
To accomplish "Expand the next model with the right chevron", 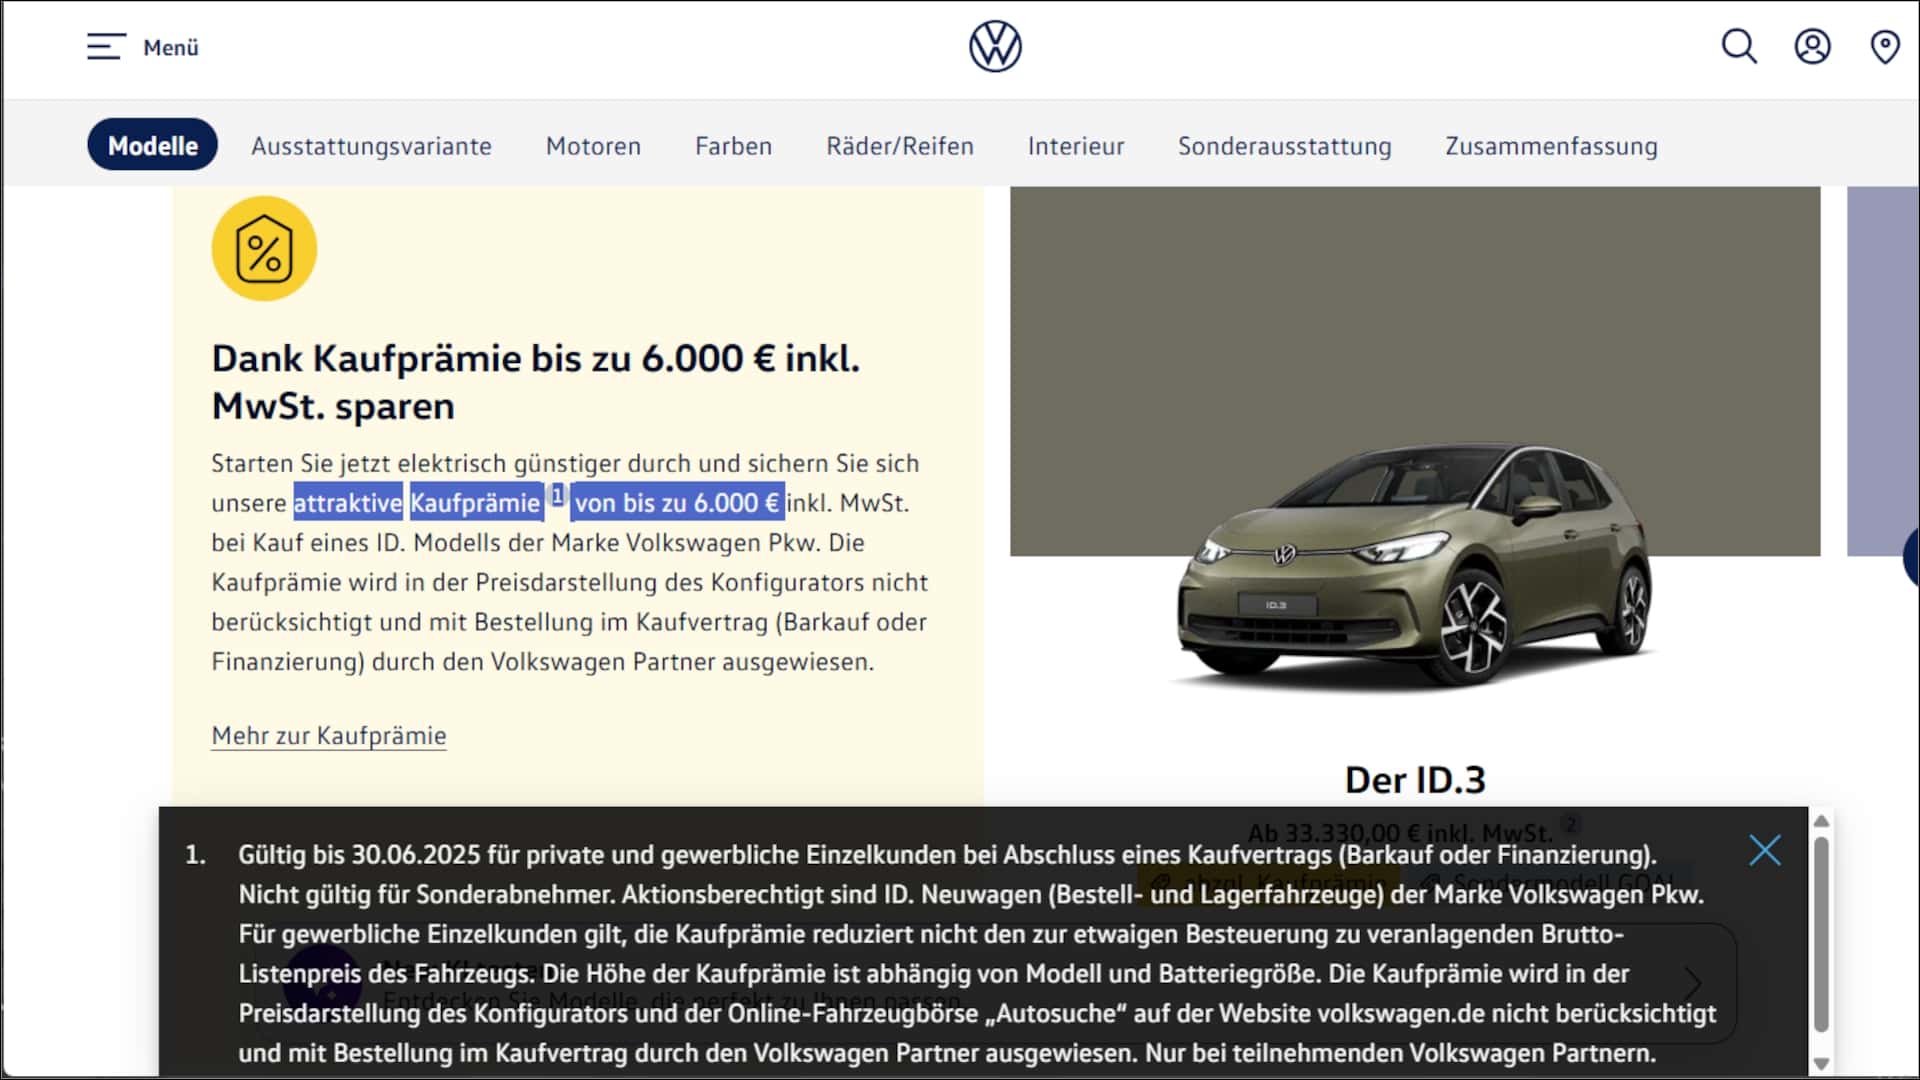I will 1694,983.
